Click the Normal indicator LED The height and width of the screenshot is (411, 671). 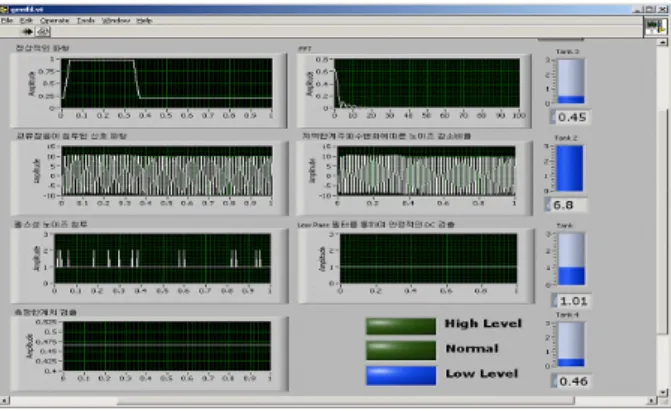click(x=401, y=351)
